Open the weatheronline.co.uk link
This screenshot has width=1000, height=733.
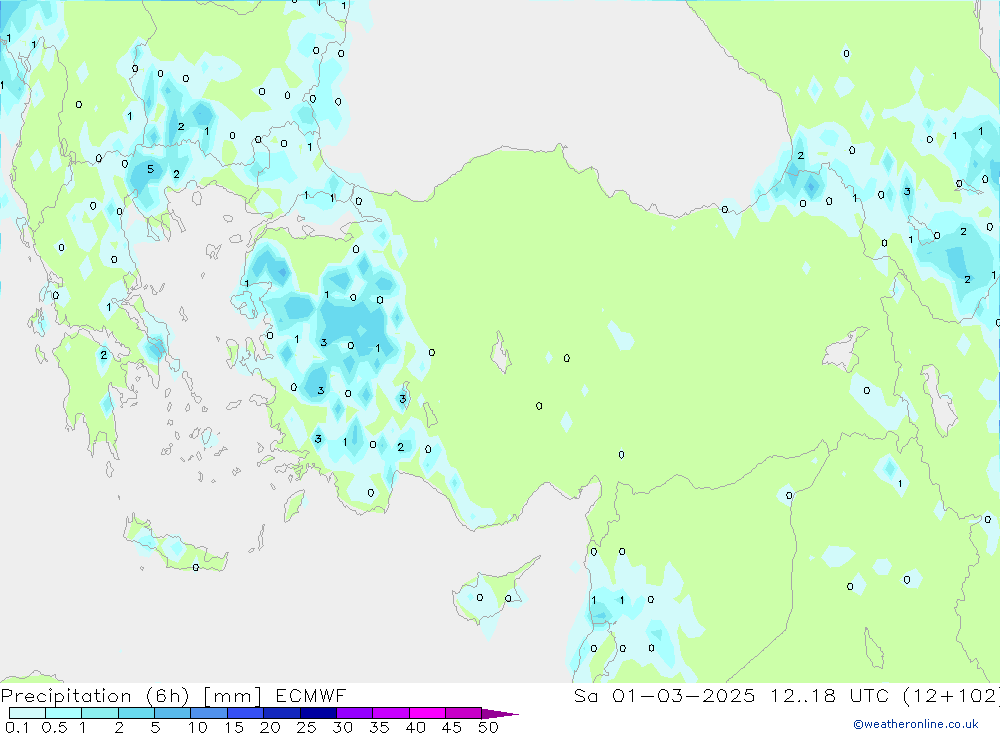click(x=916, y=723)
